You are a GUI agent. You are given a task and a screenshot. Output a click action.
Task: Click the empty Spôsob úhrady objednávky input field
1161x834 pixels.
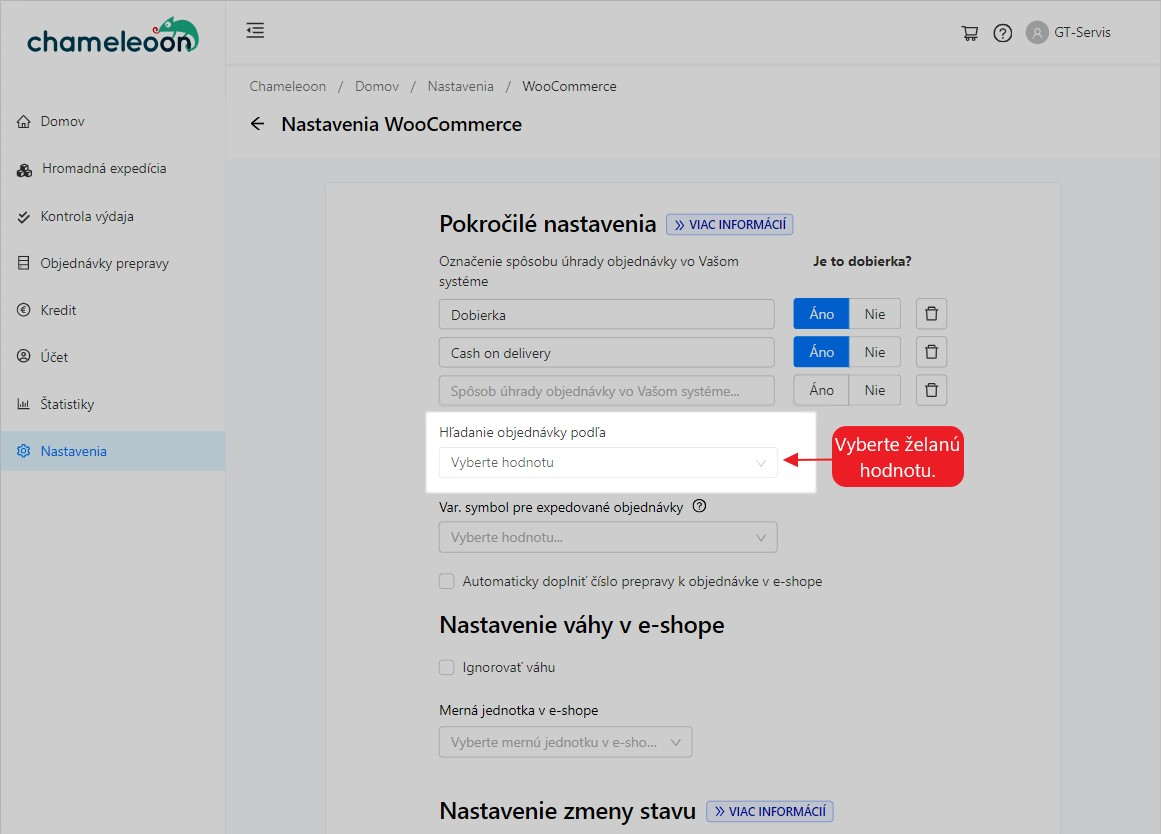point(606,390)
